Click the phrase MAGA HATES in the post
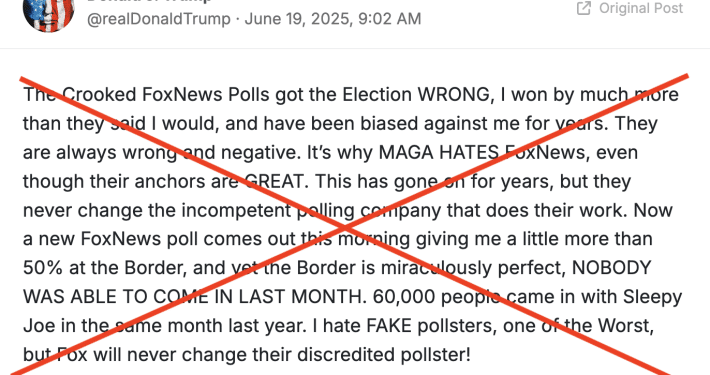 pyautogui.click(x=438, y=153)
